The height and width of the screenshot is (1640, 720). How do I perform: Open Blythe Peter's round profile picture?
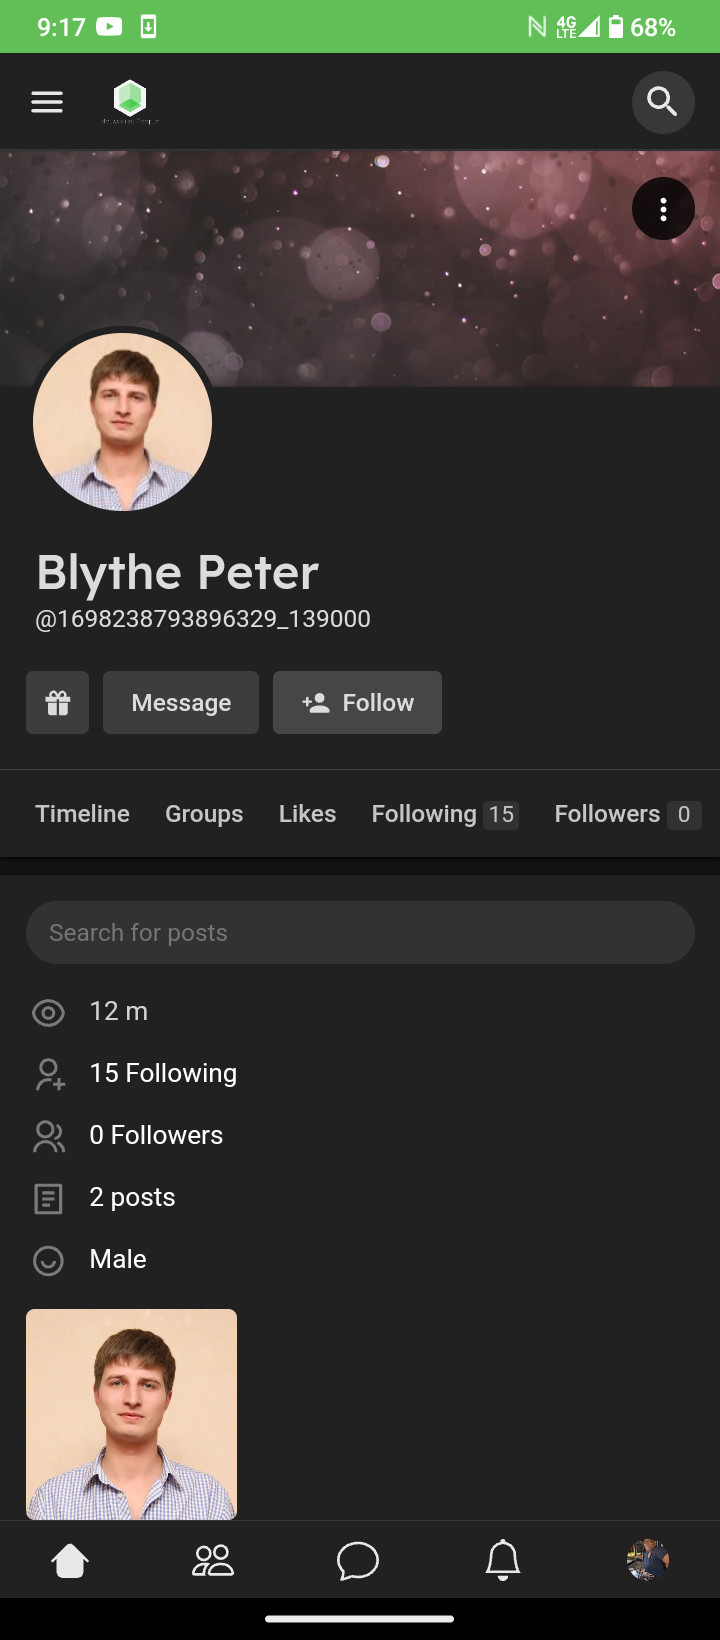tap(122, 422)
